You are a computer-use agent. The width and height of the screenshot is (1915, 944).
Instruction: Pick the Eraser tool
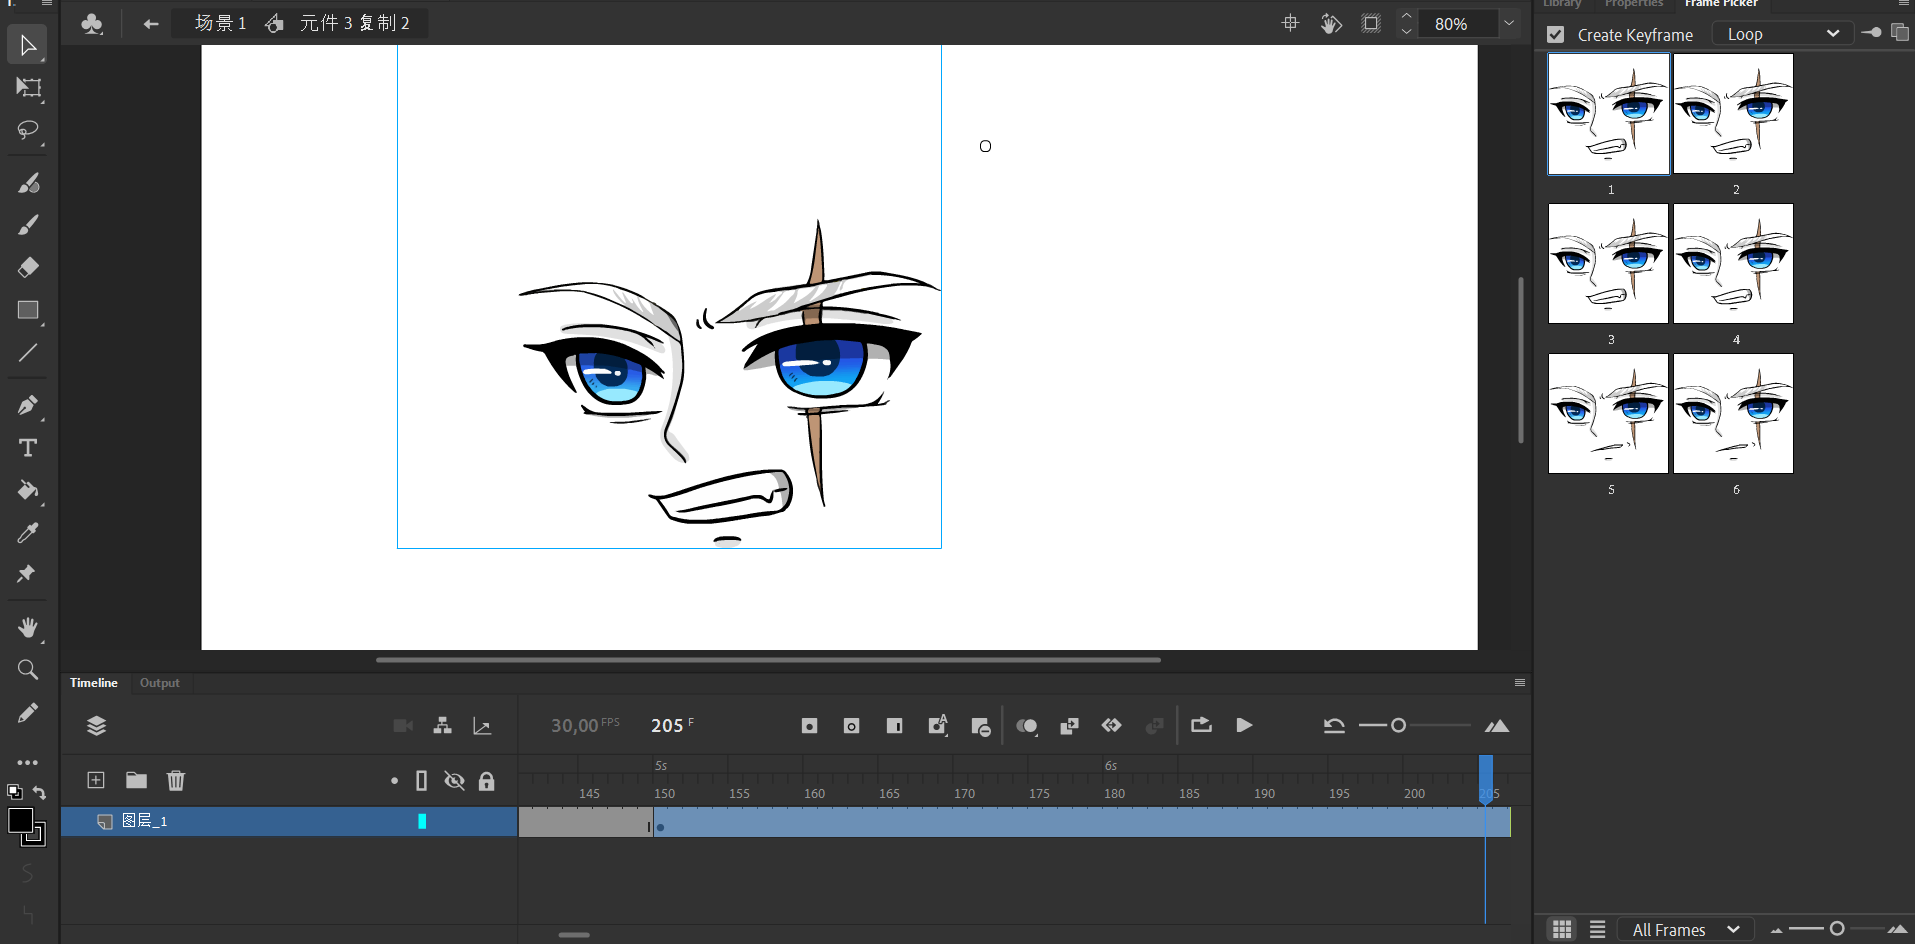[28, 267]
